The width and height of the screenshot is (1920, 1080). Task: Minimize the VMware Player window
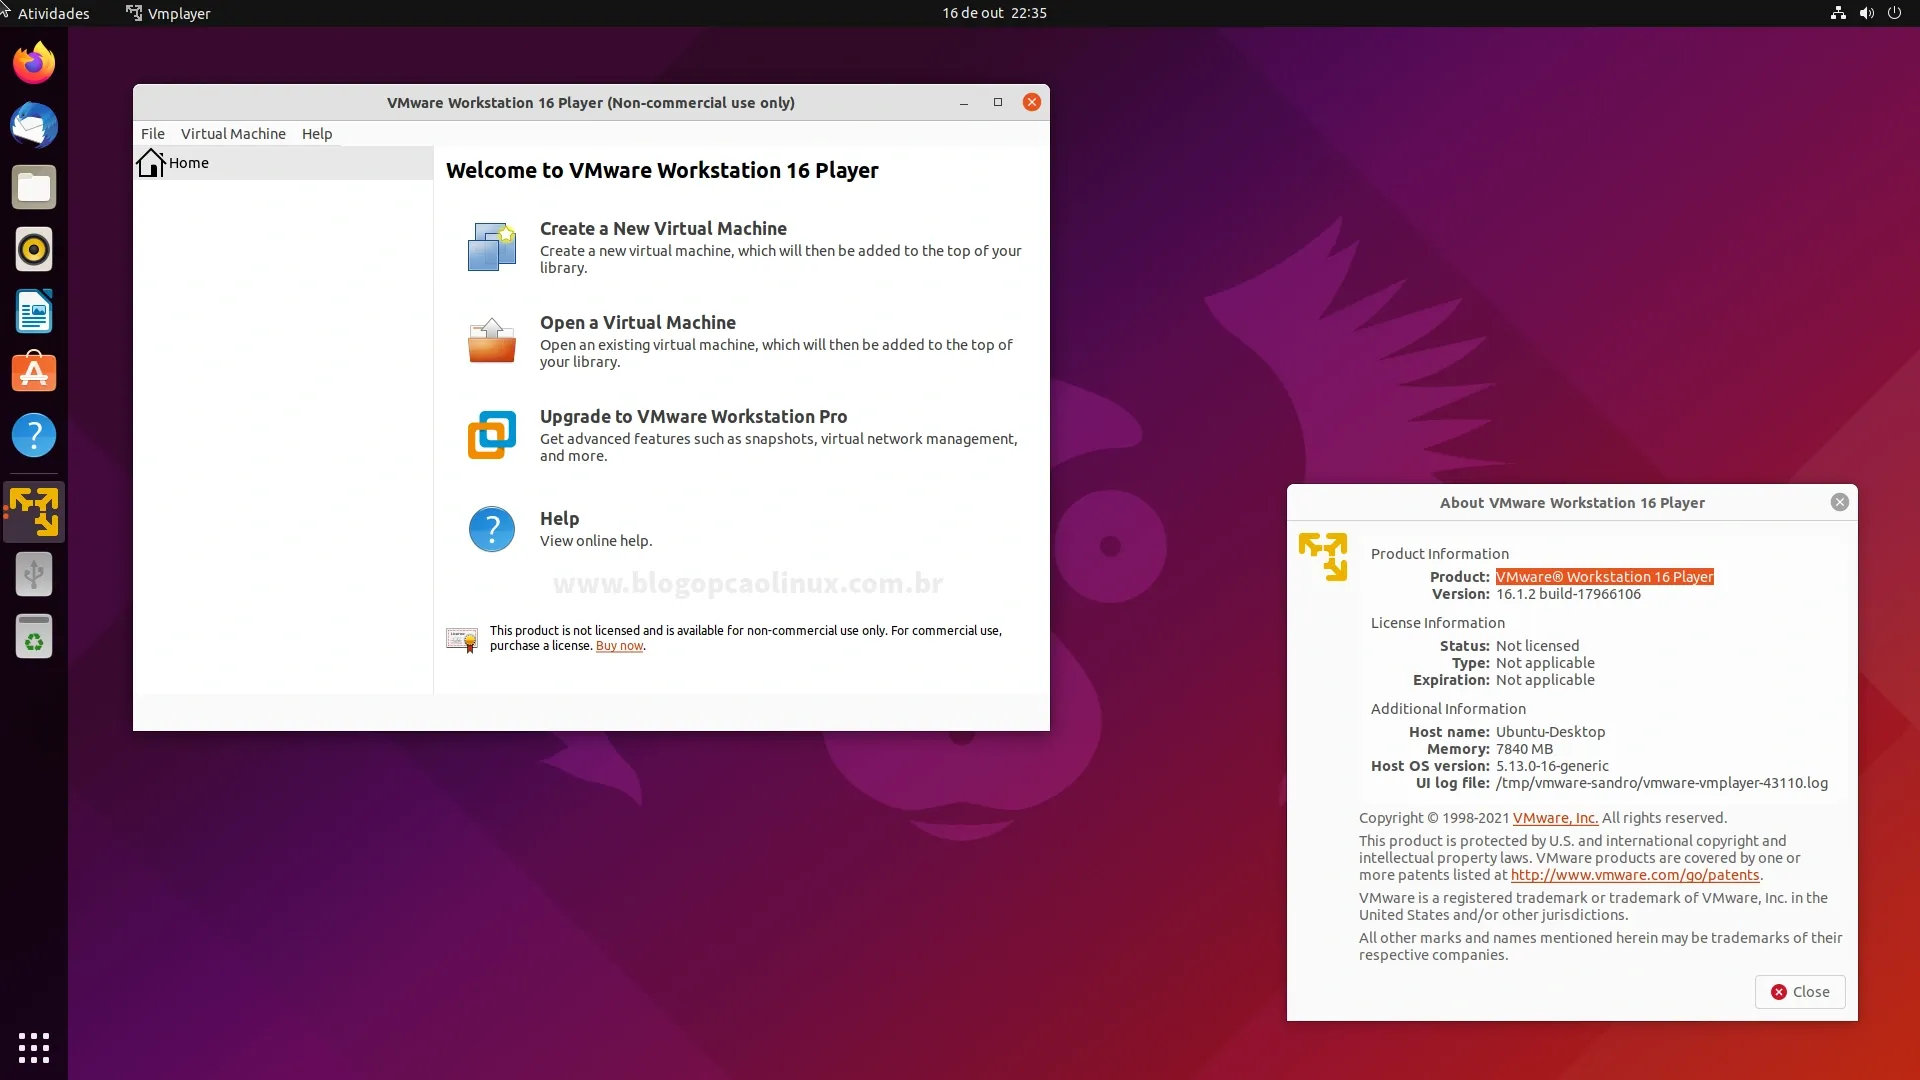pos(964,102)
